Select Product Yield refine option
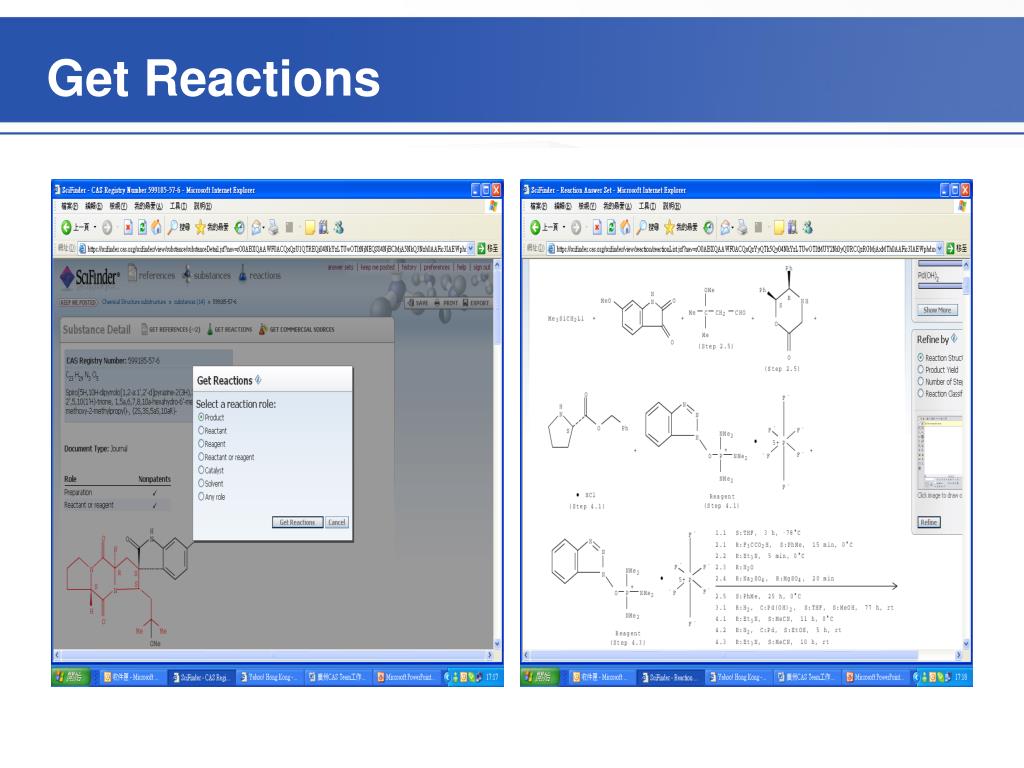The height and width of the screenshot is (768, 1024). pos(921,369)
